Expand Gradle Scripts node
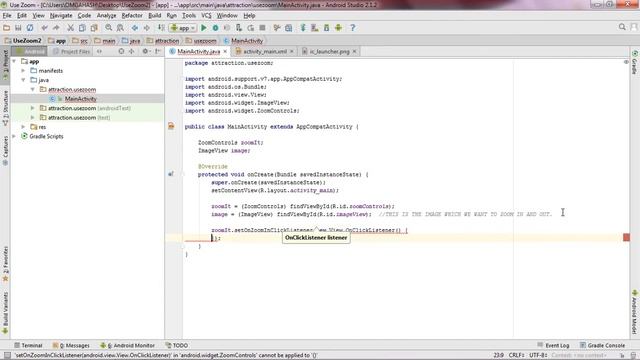This screenshot has width=640, height=360. tap(14, 136)
